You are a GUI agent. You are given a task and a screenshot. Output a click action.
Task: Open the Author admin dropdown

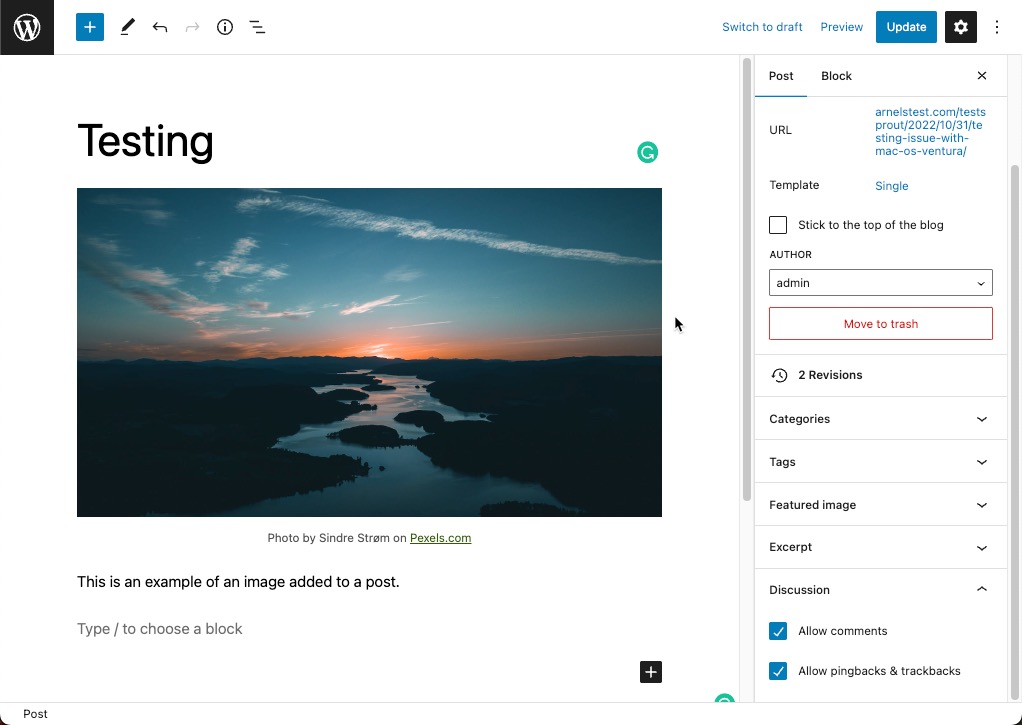[x=880, y=283]
